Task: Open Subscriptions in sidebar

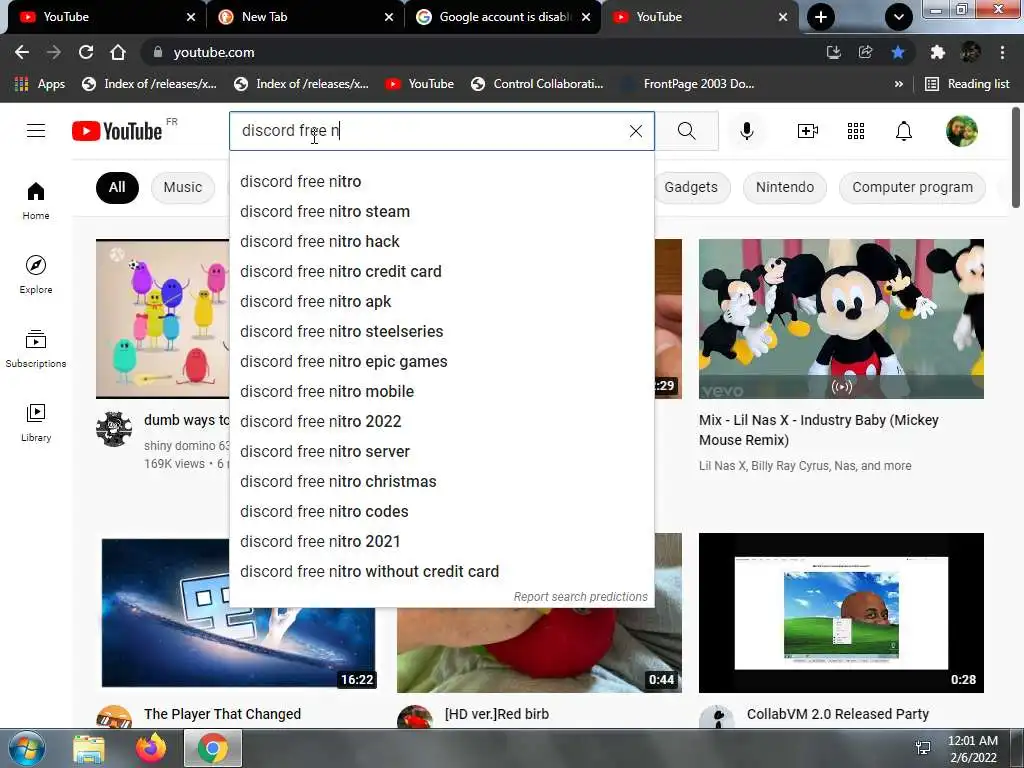Action: pos(36,349)
